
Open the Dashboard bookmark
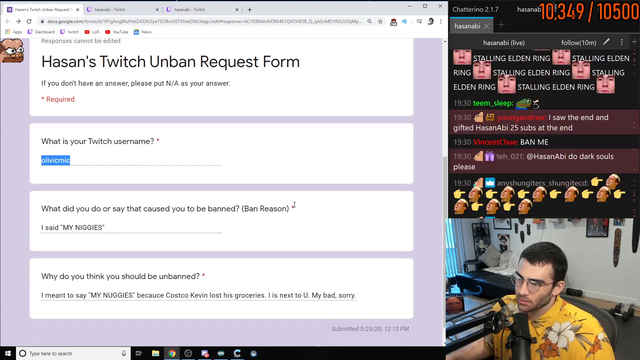tap(41, 32)
